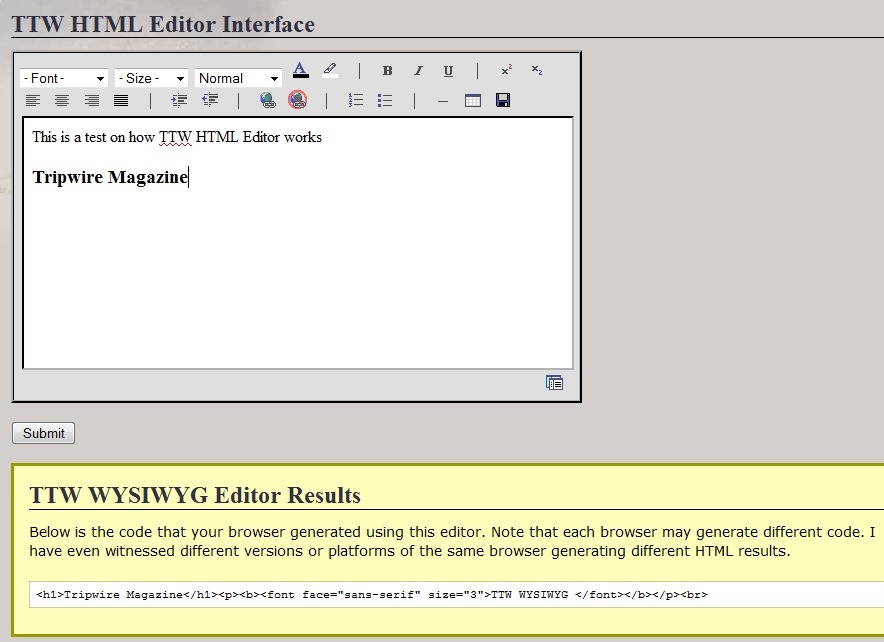Apply subscript formatting
The image size is (884, 642).
click(x=537, y=70)
